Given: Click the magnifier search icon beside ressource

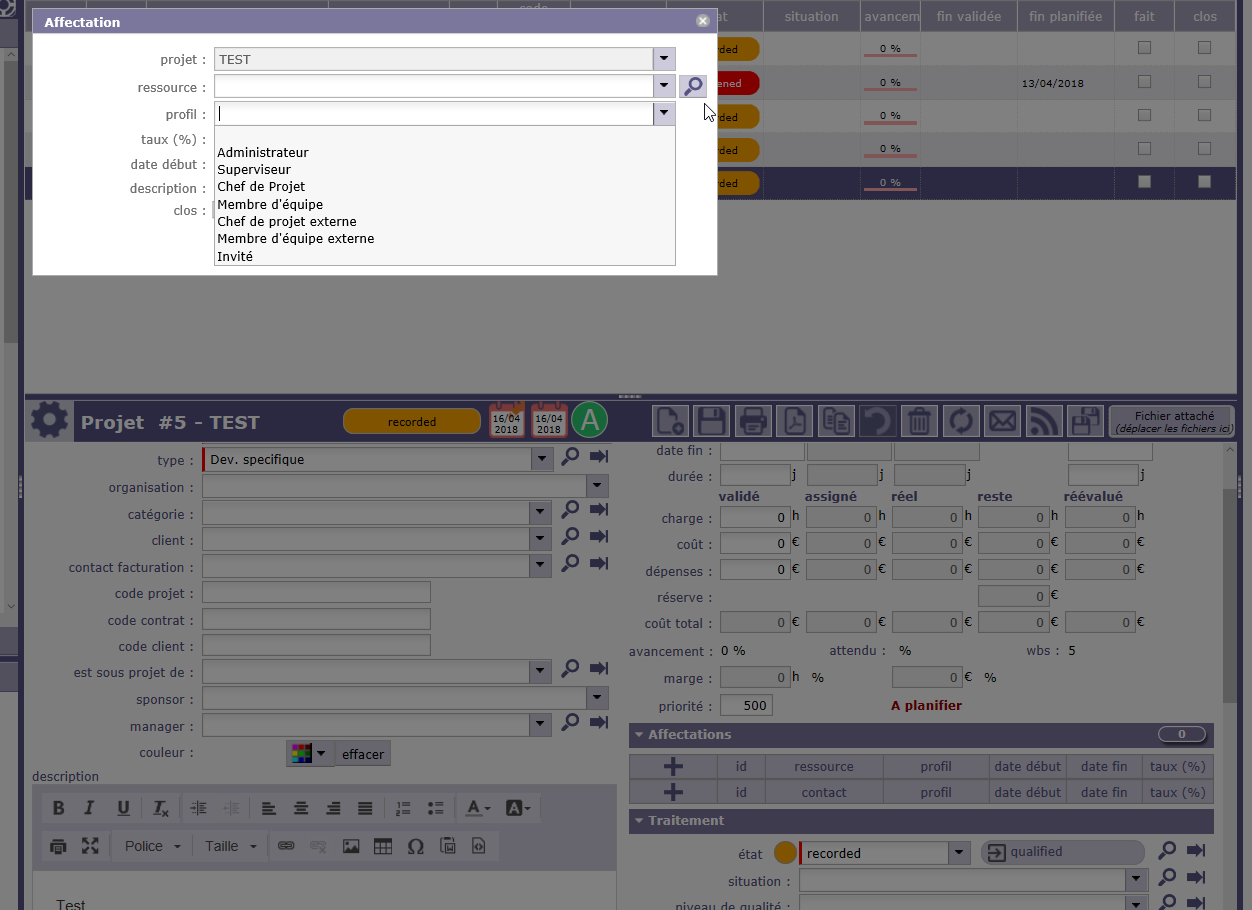Looking at the screenshot, I should click(693, 87).
